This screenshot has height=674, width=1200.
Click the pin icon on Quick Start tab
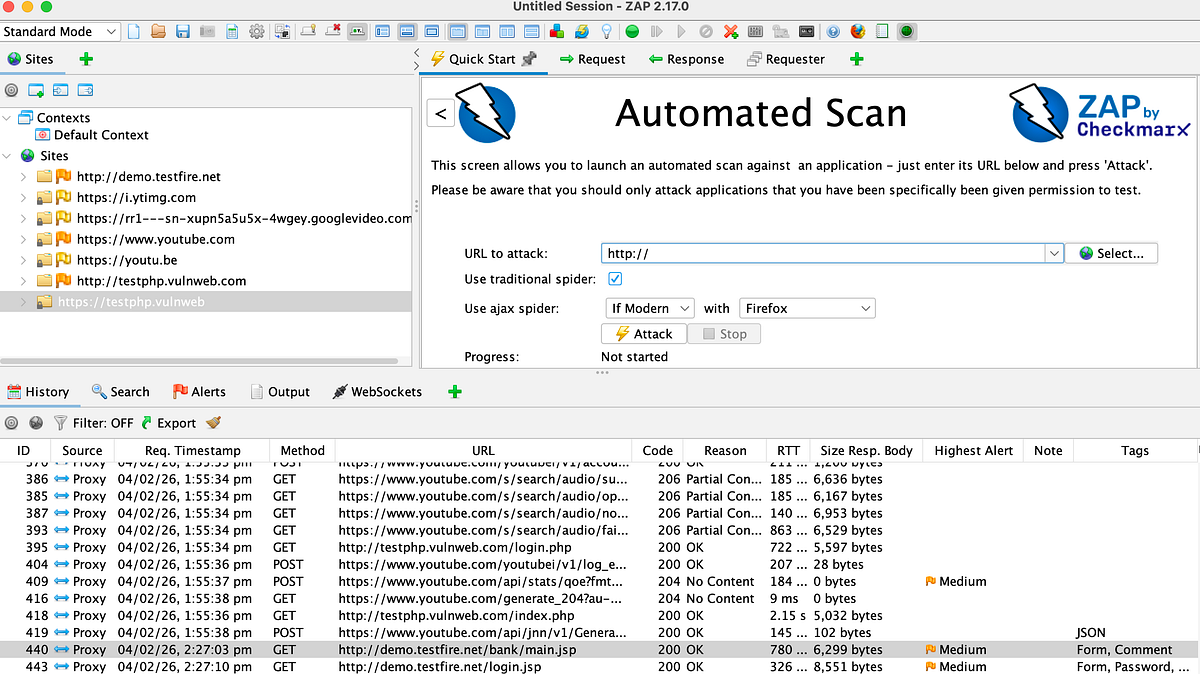point(529,58)
